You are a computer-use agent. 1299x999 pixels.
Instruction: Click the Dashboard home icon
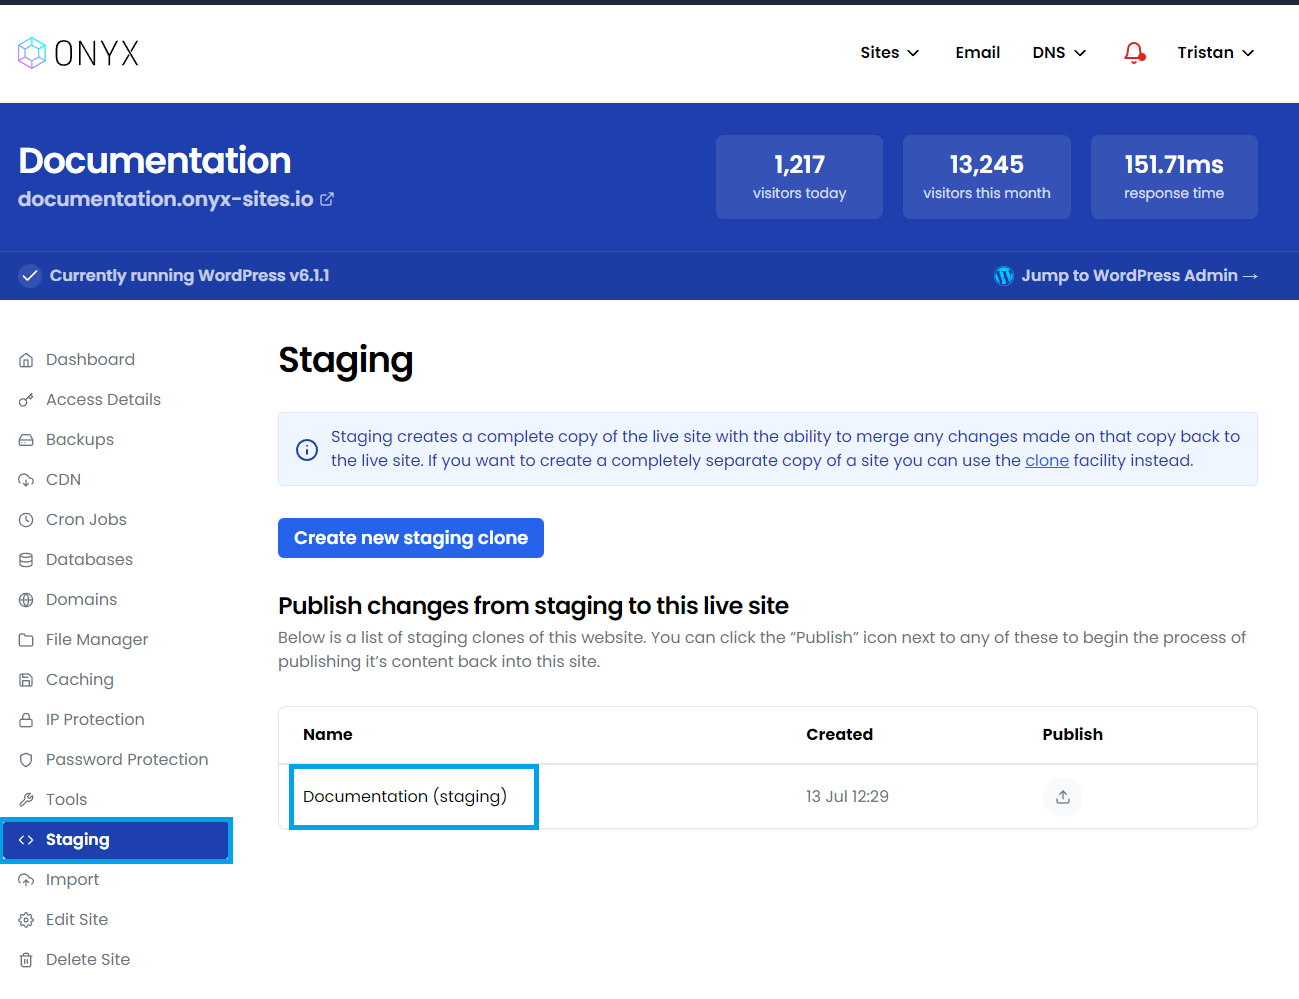(26, 360)
